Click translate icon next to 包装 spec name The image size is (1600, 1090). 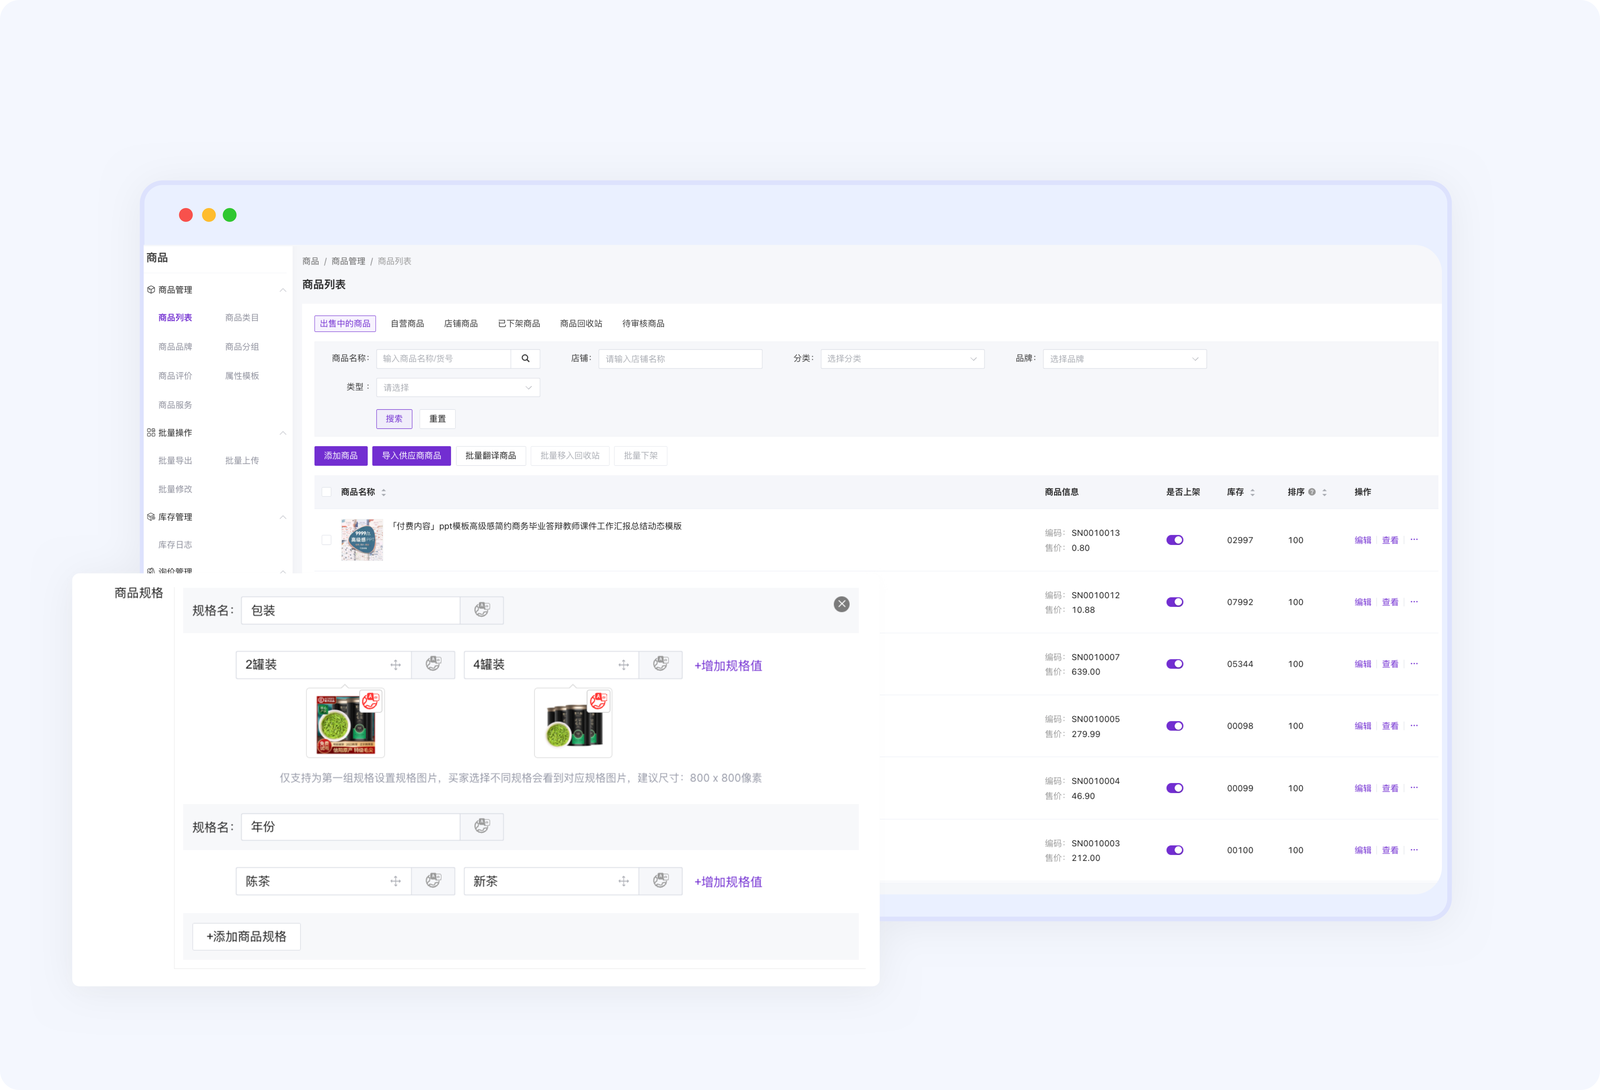(482, 610)
